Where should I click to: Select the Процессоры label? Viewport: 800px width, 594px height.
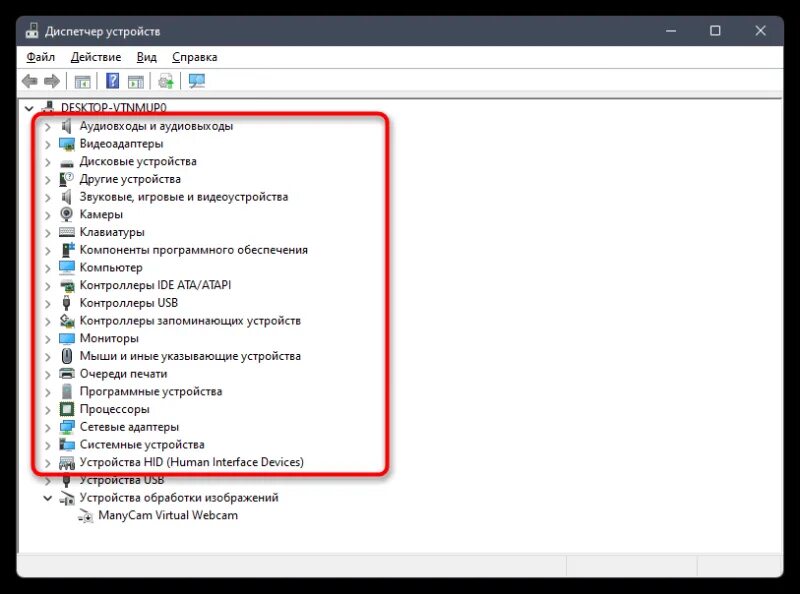115,409
